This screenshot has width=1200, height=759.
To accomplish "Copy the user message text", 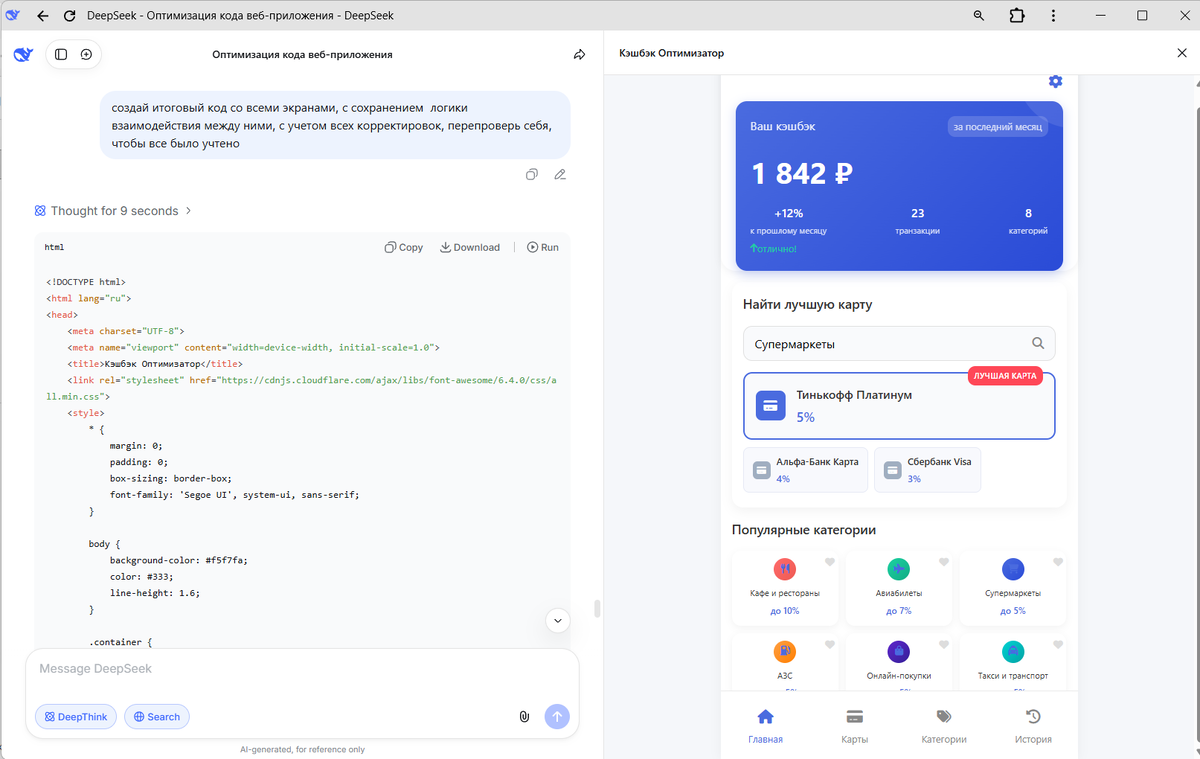I will coord(532,174).
